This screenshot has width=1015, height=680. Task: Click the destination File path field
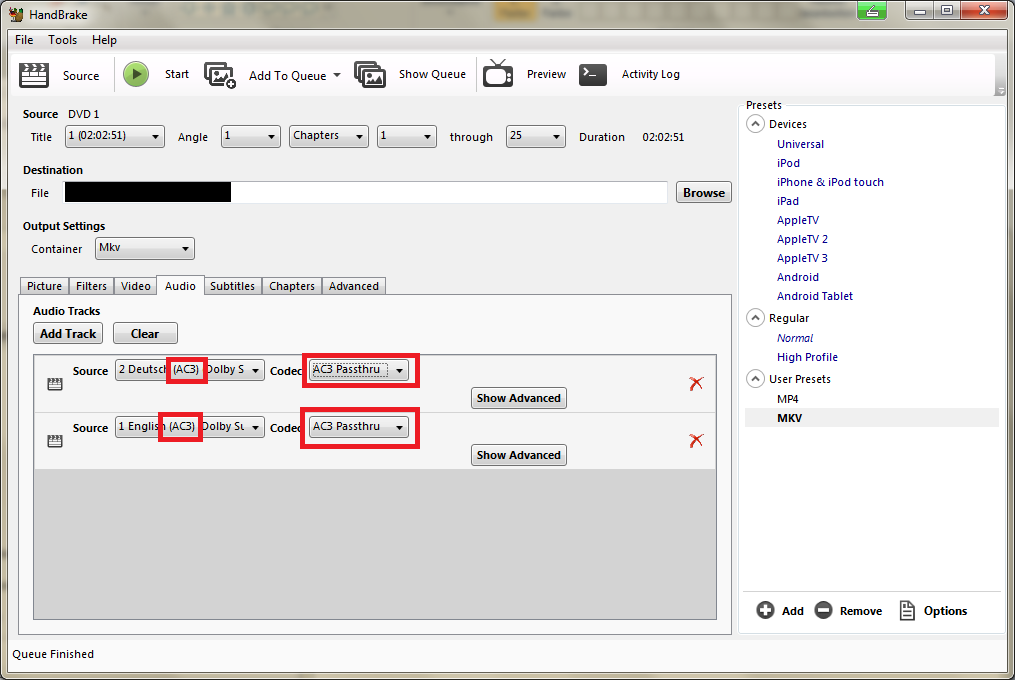pyautogui.click(x=366, y=192)
